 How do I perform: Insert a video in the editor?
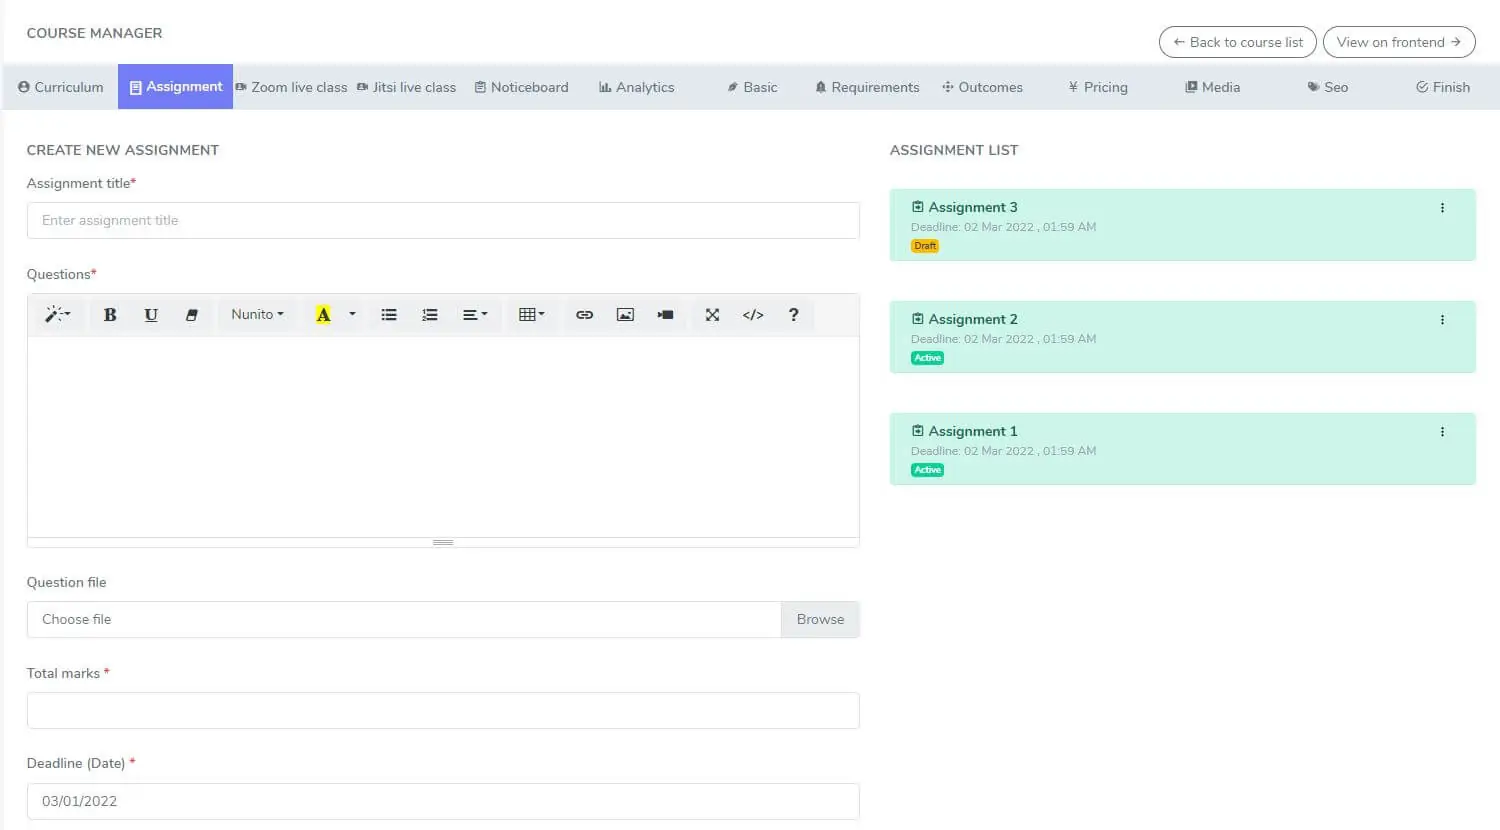tap(665, 315)
